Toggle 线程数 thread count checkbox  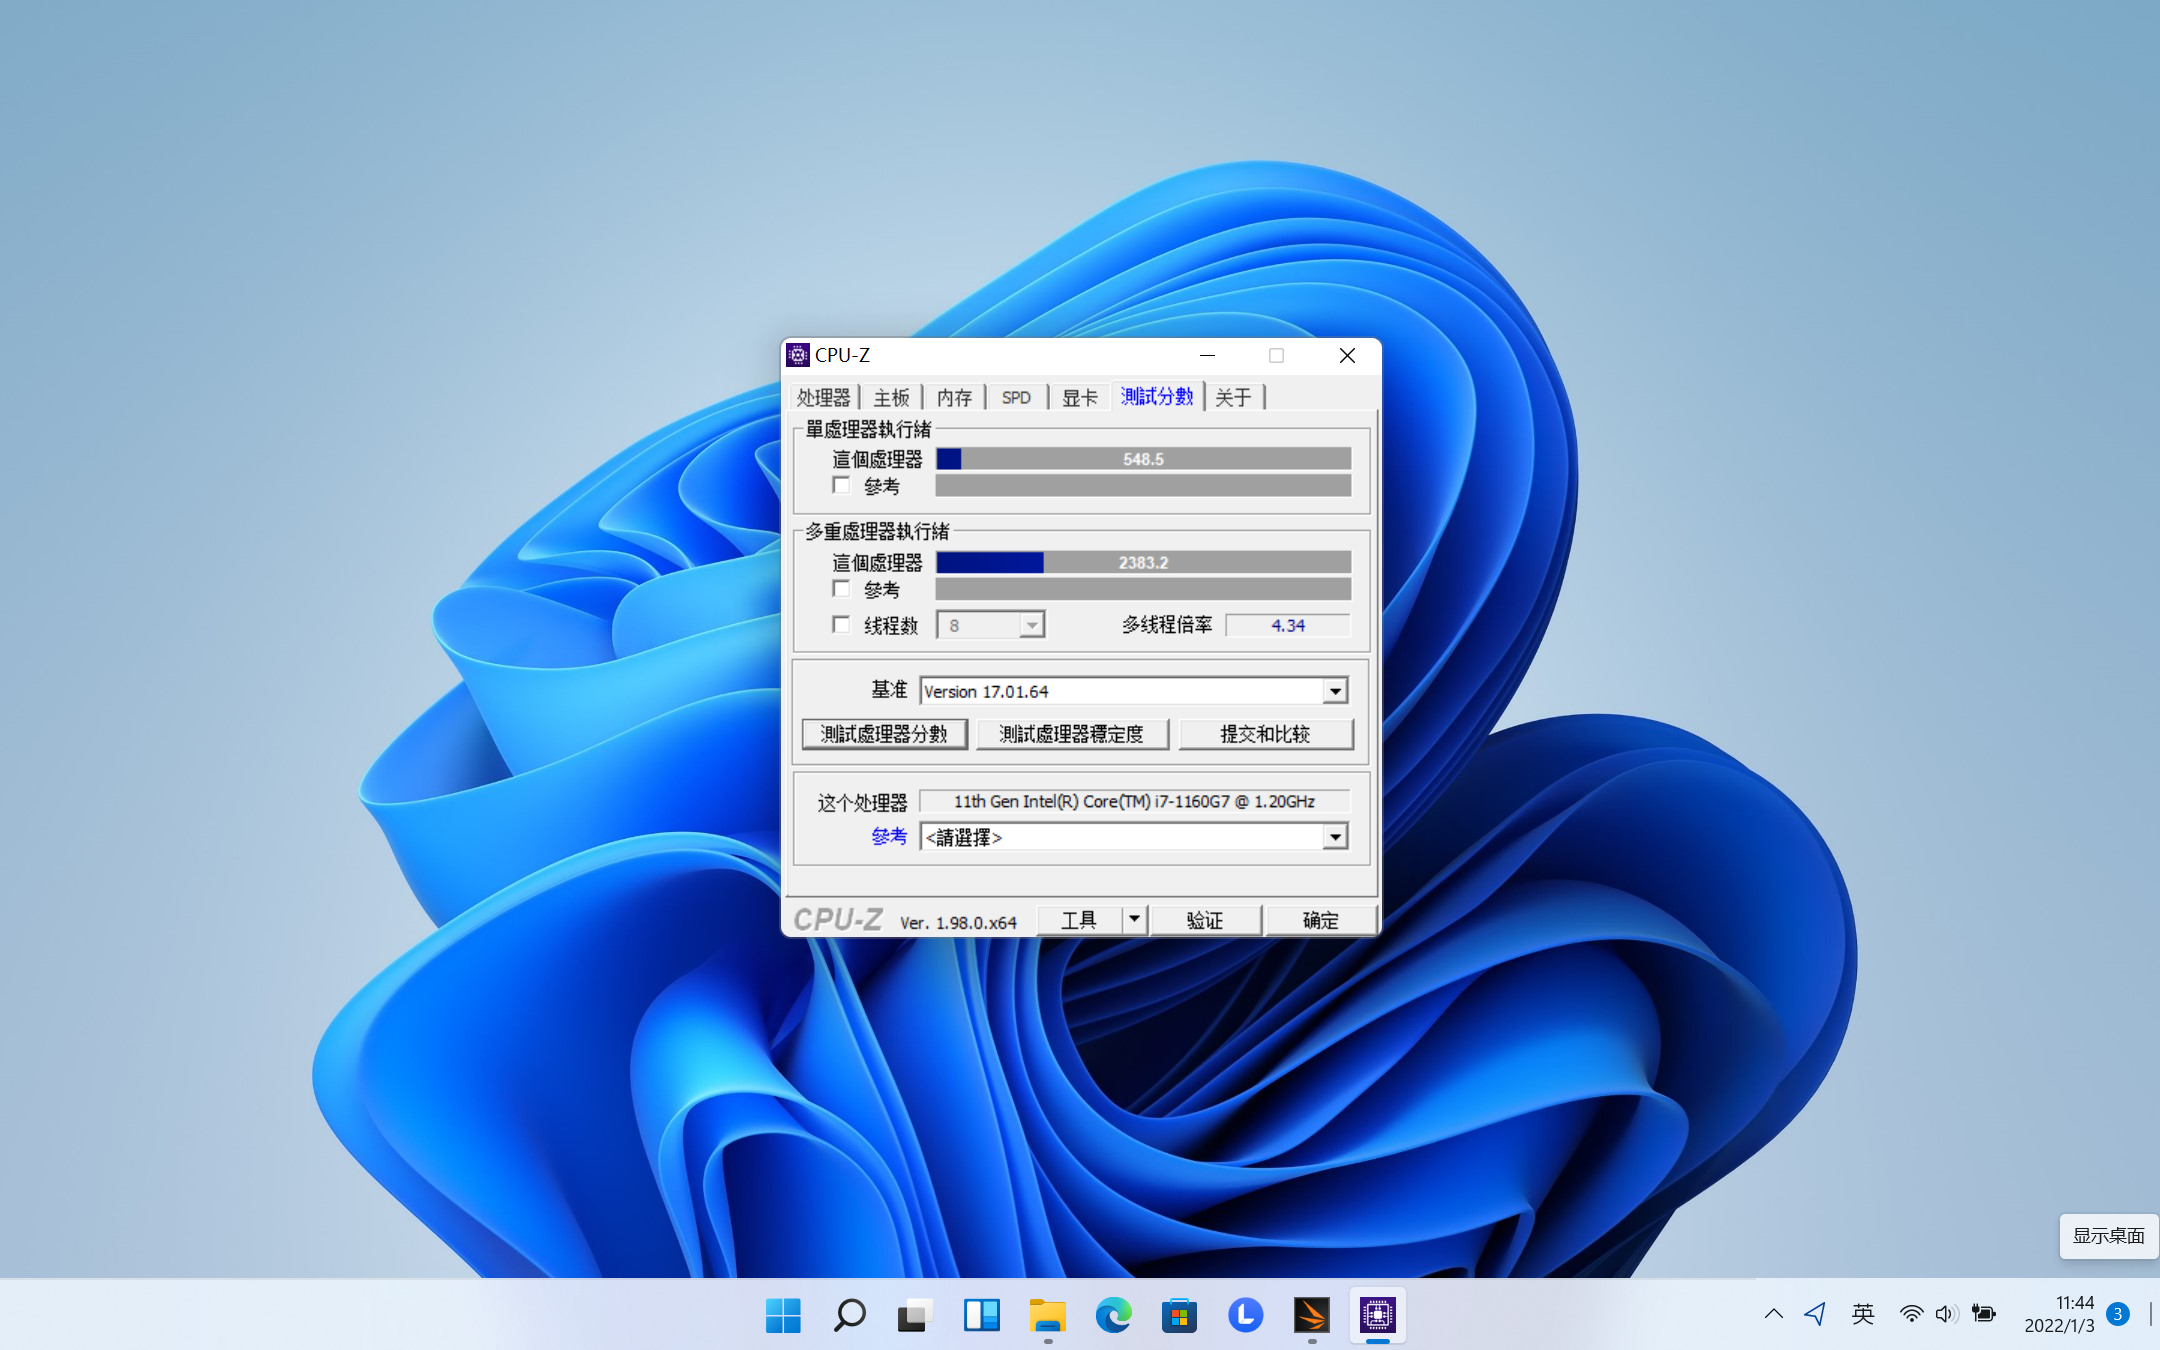pyautogui.click(x=841, y=625)
